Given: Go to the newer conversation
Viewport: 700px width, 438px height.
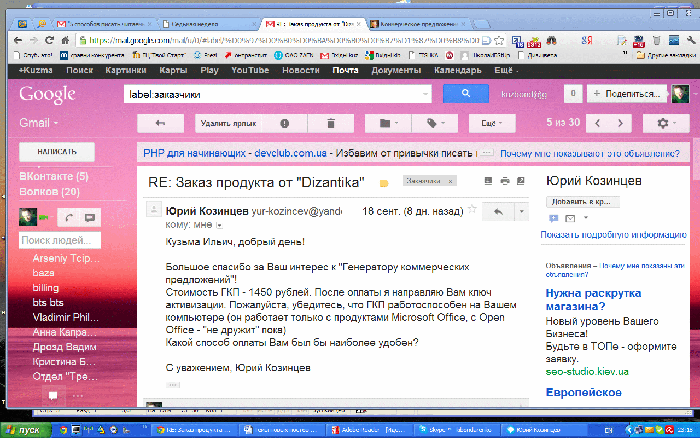Looking at the screenshot, I should click(598, 123).
